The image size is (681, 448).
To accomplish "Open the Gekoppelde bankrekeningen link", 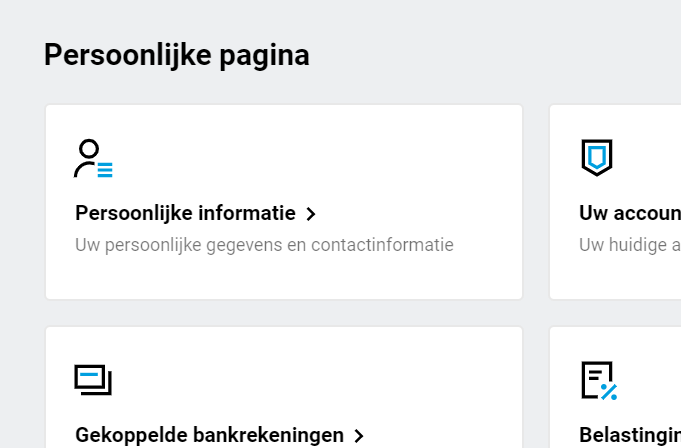I will pyautogui.click(x=209, y=435).
